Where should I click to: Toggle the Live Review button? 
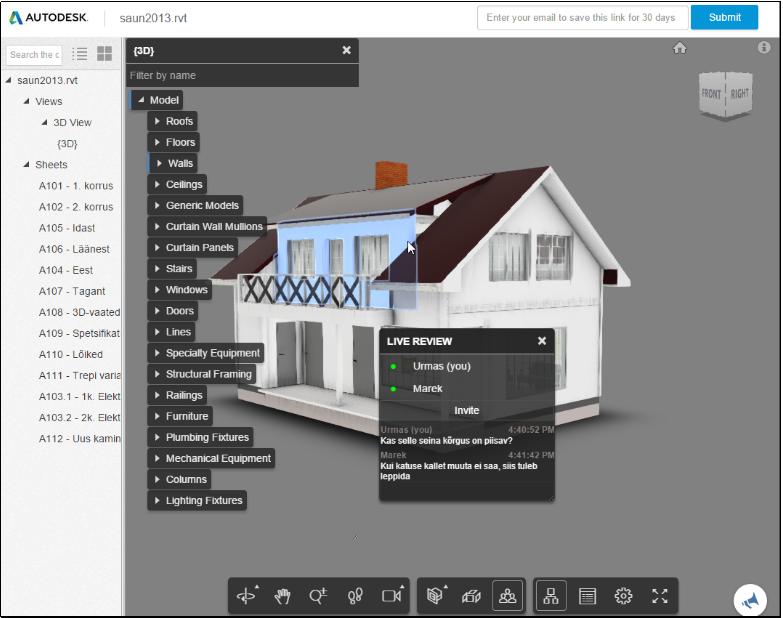coord(508,596)
